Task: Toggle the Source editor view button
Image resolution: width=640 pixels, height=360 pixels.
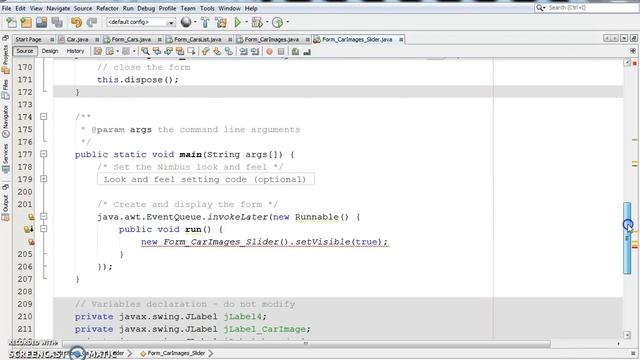Action: [x=24, y=51]
